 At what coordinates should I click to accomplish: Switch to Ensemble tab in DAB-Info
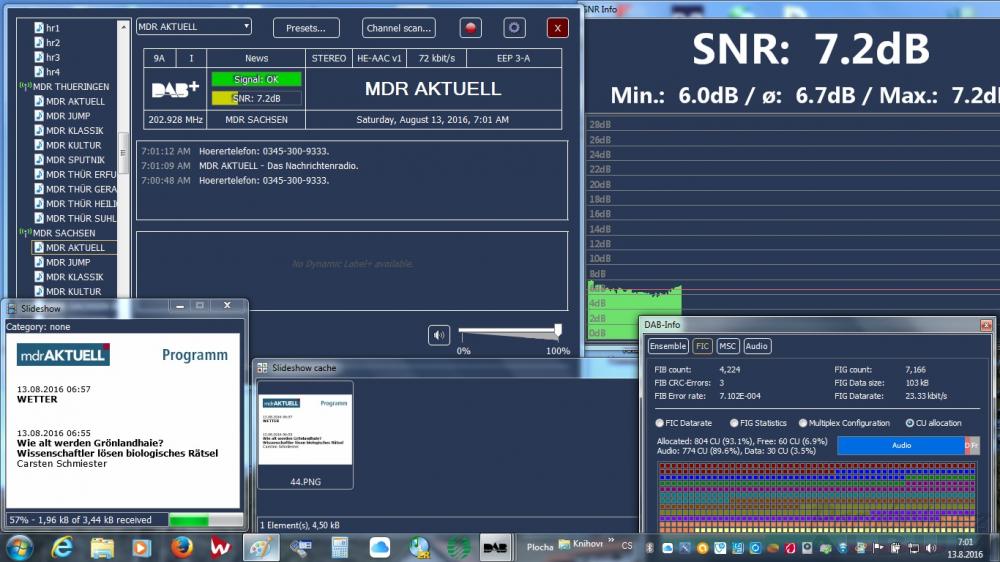coord(668,346)
